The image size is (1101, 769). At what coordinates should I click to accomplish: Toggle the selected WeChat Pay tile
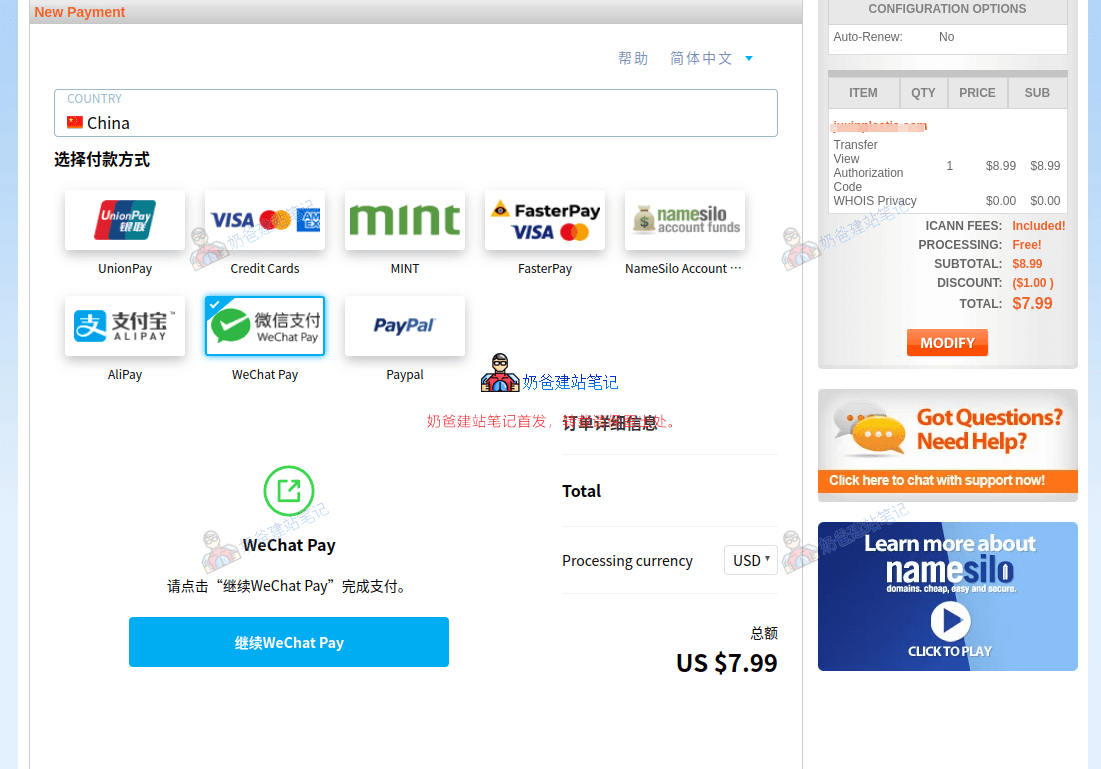pos(265,326)
